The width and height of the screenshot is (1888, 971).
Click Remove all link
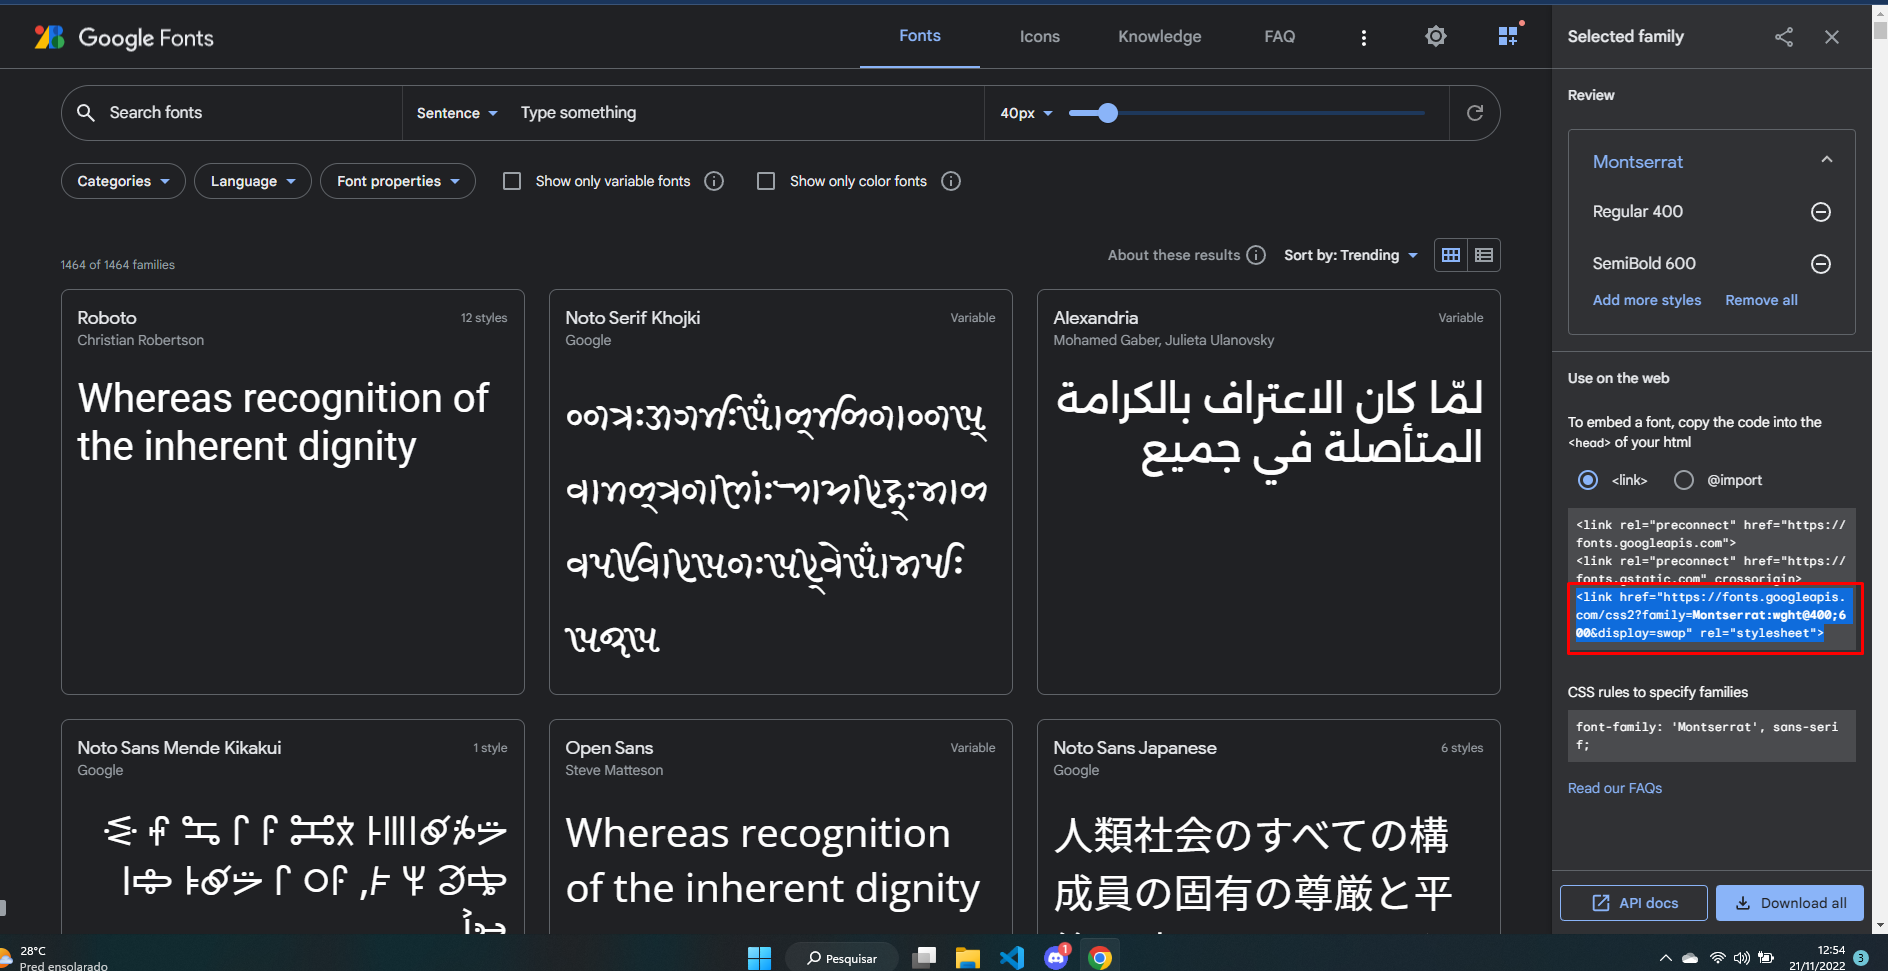coord(1761,300)
